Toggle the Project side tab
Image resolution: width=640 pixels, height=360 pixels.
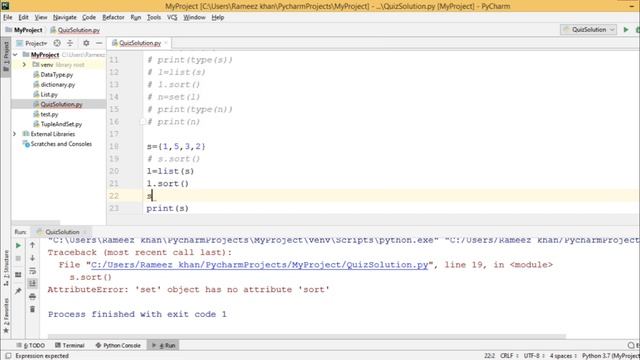pyautogui.click(x=6, y=56)
